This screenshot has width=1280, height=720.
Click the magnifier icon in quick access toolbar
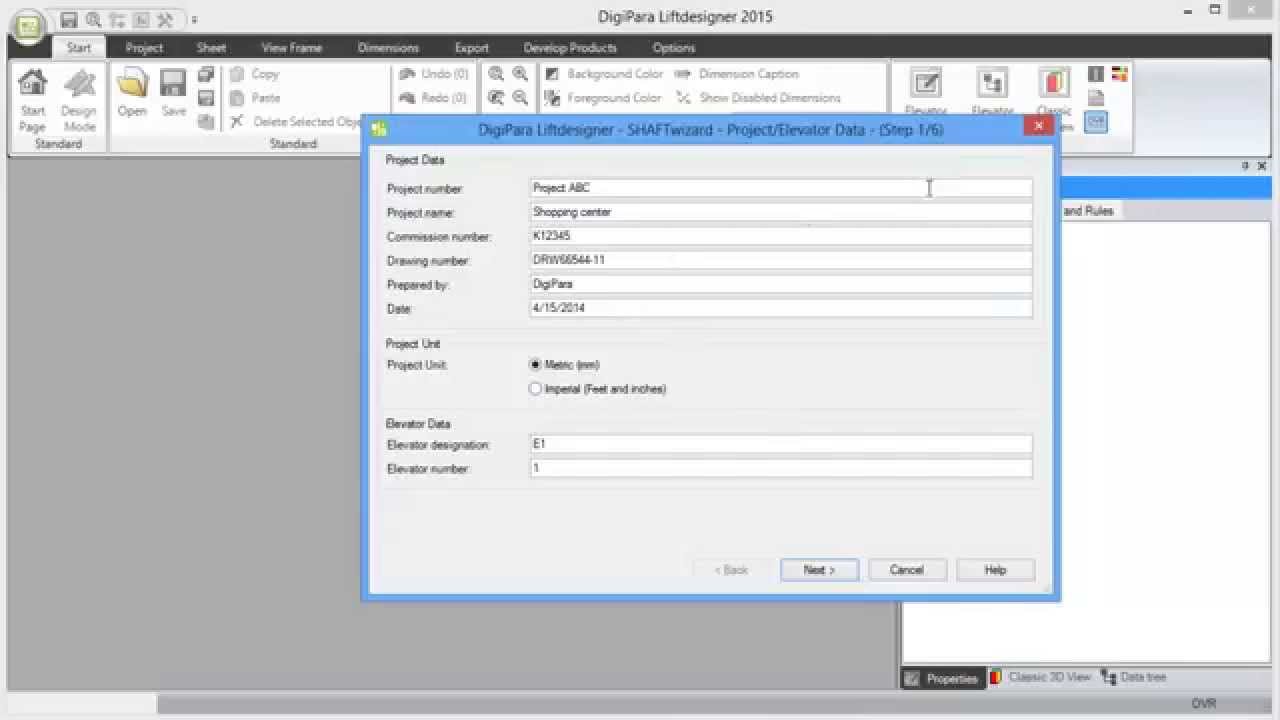tap(93, 19)
